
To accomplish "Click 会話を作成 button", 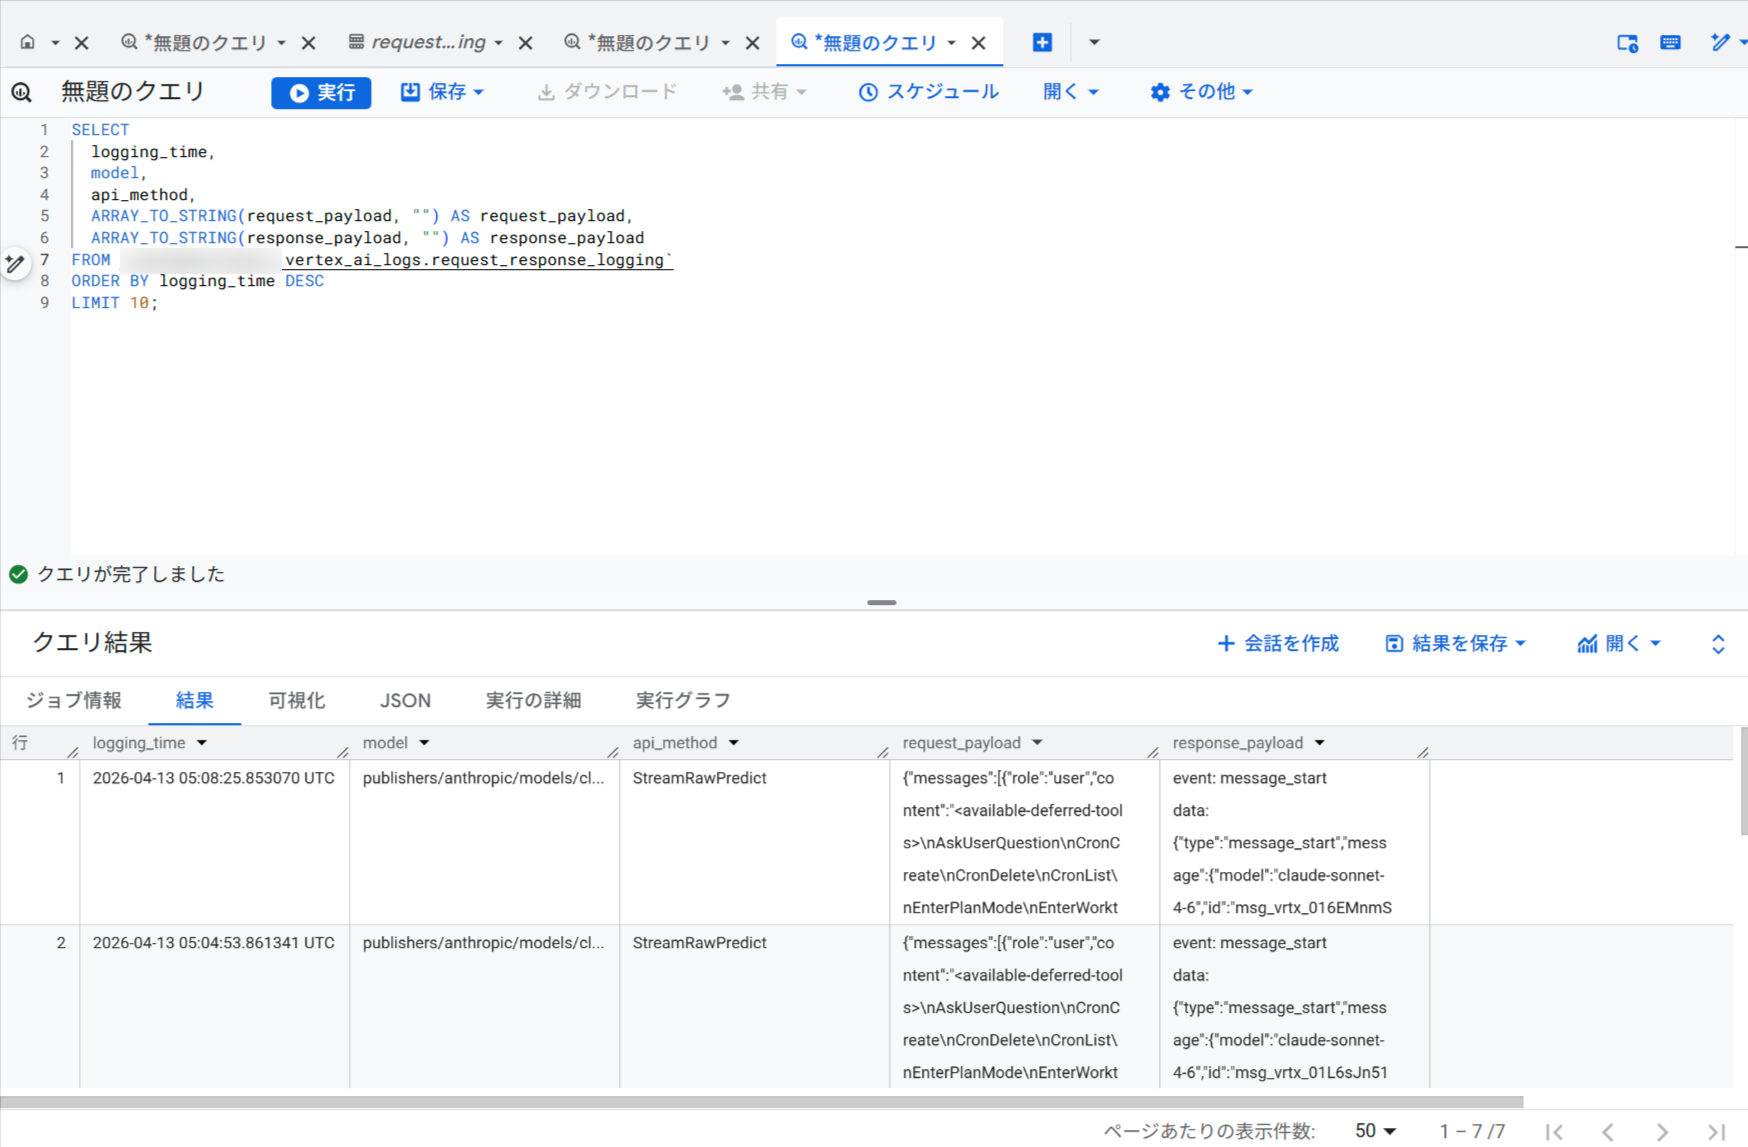I will point(1278,644).
